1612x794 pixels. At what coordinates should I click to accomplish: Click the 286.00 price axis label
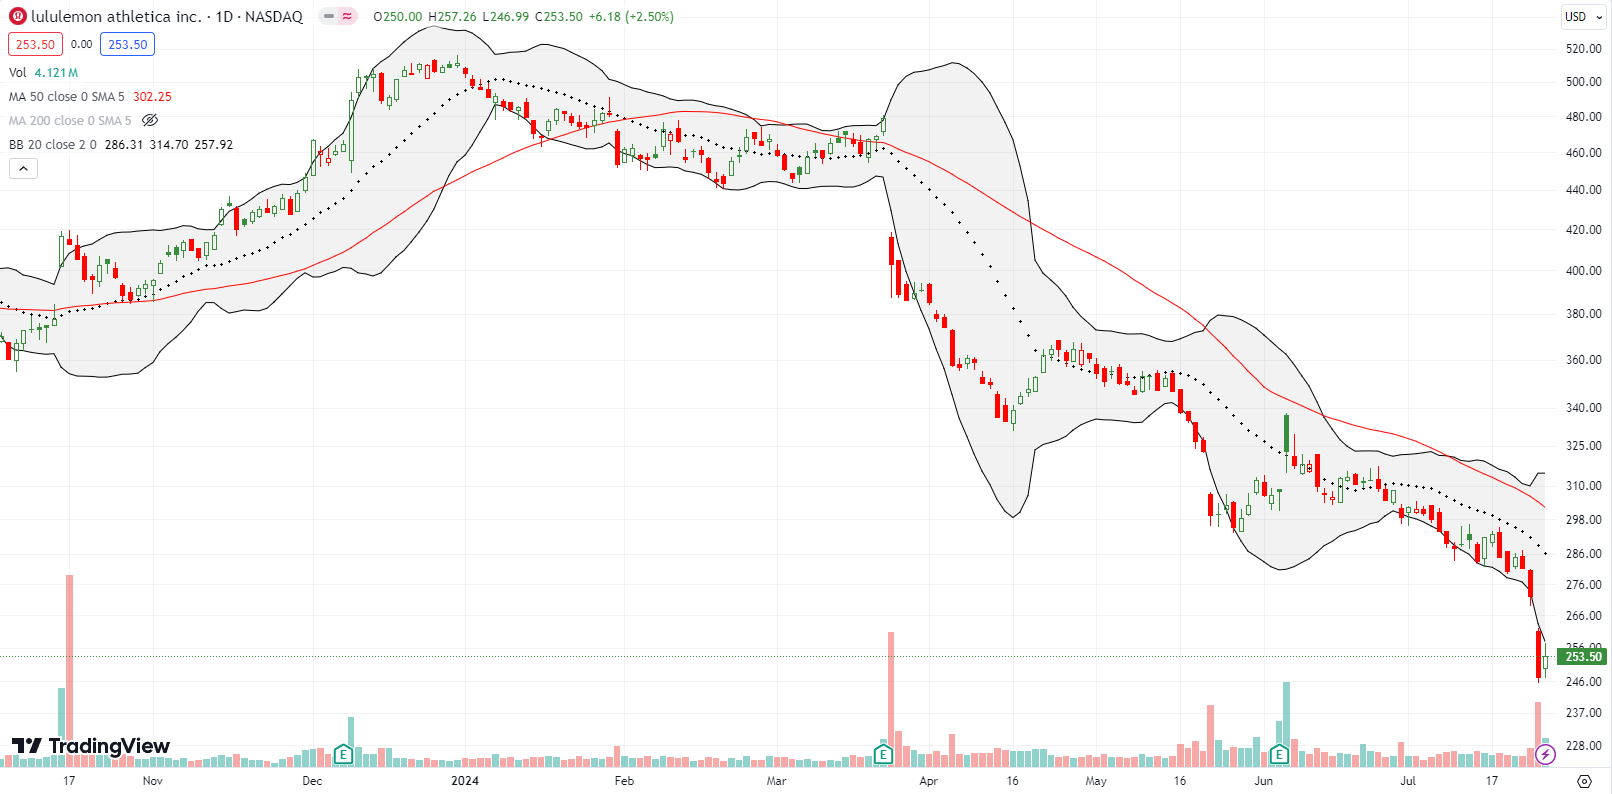click(1583, 553)
